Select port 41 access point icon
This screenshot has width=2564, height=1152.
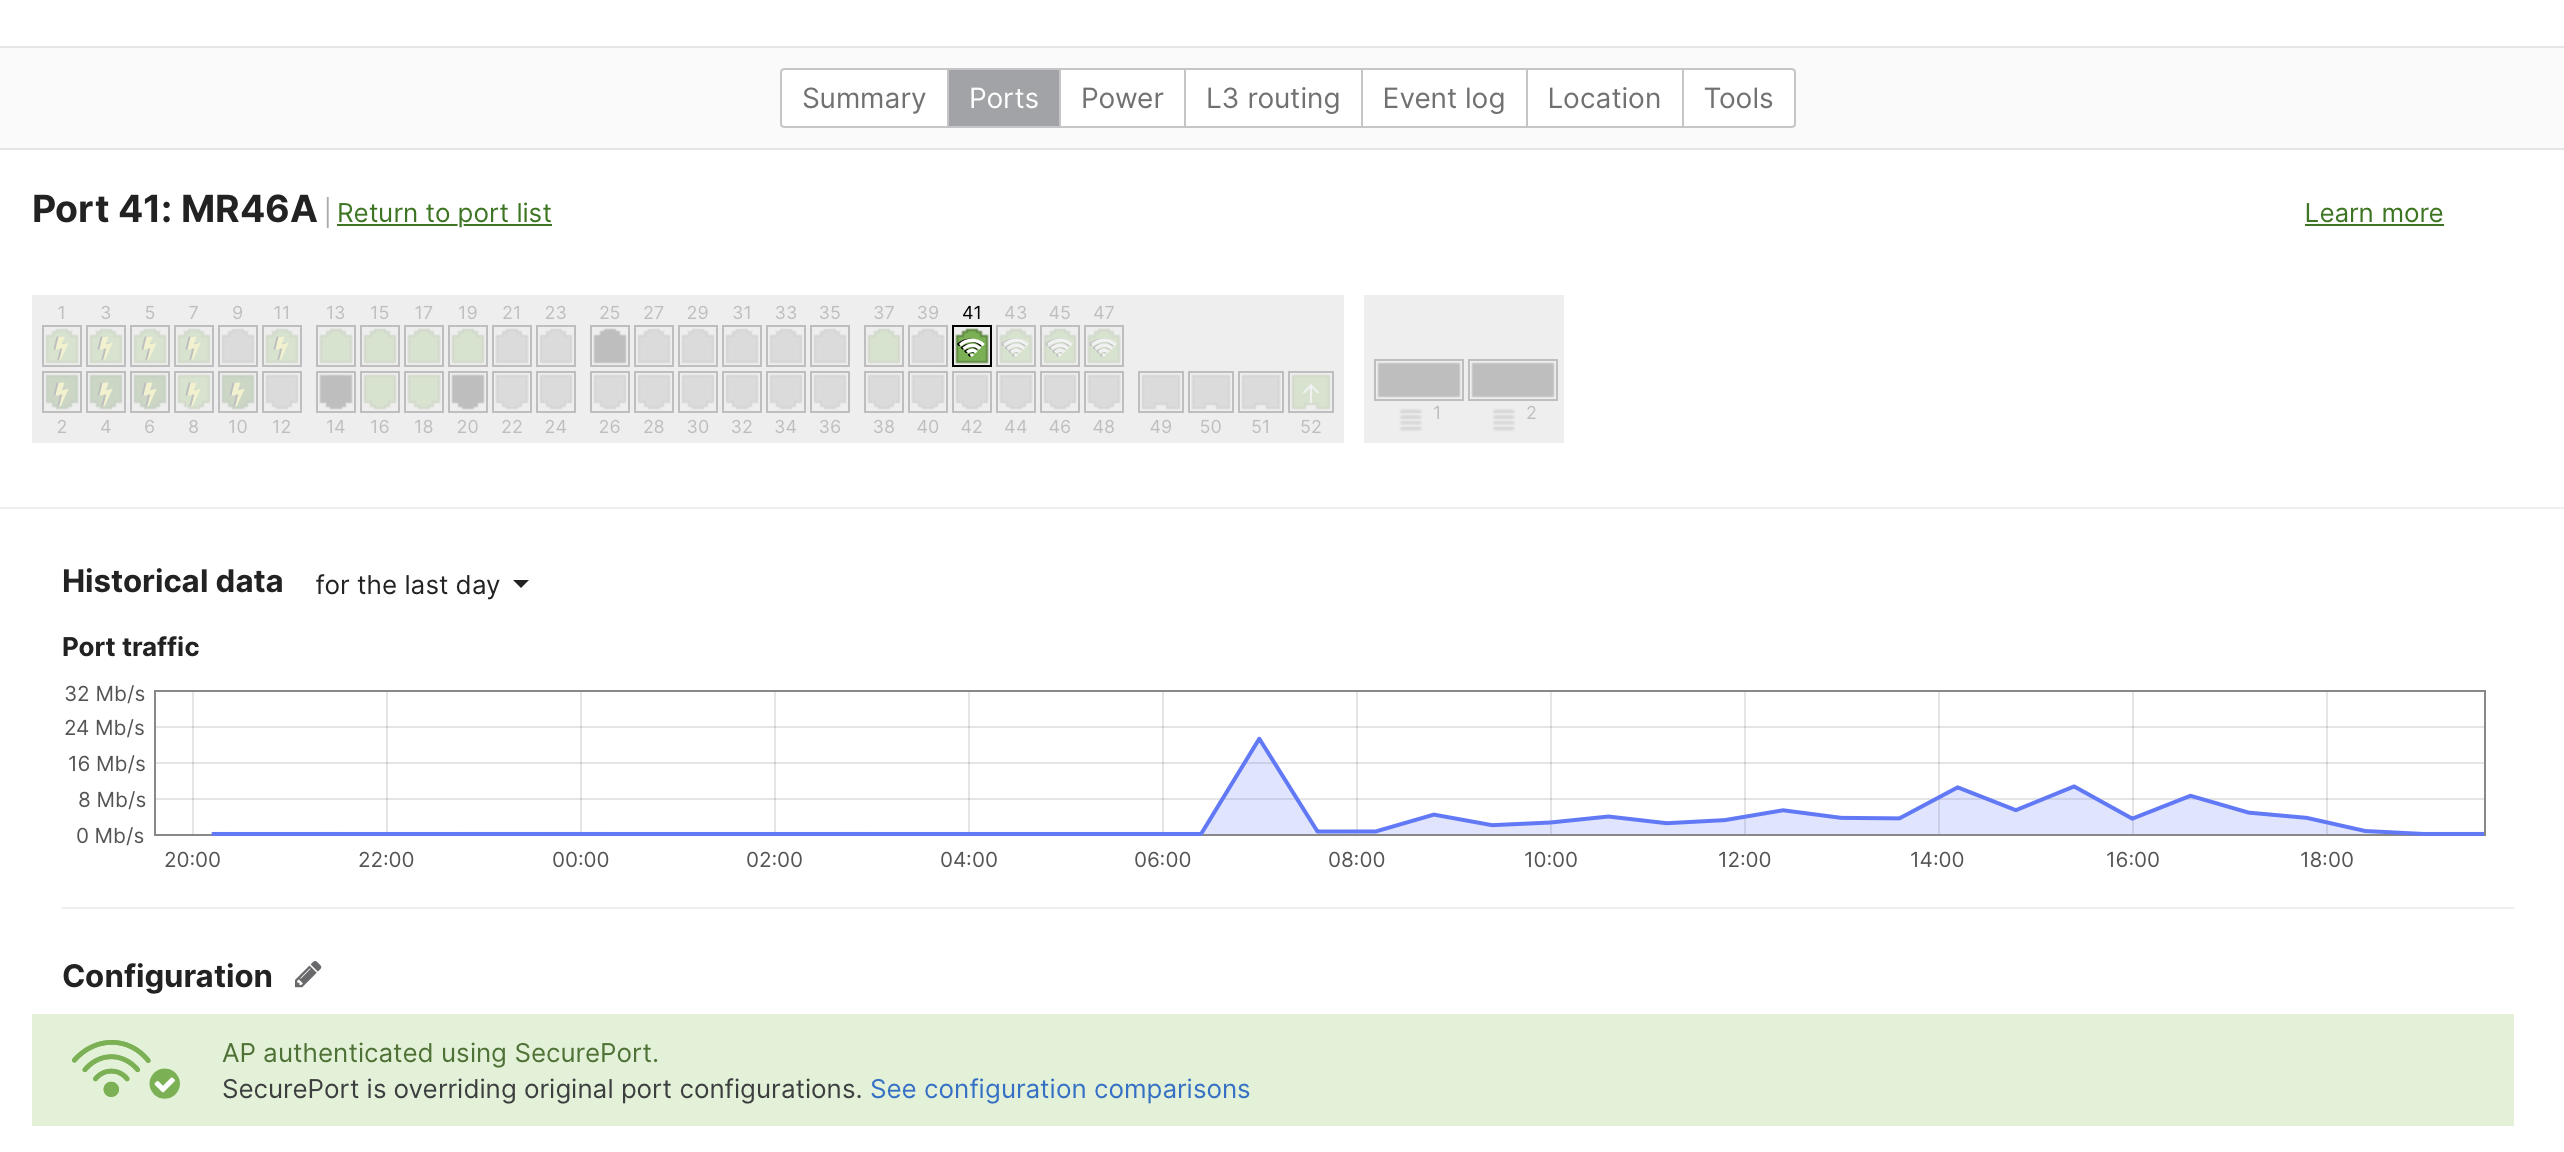pyautogui.click(x=970, y=345)
